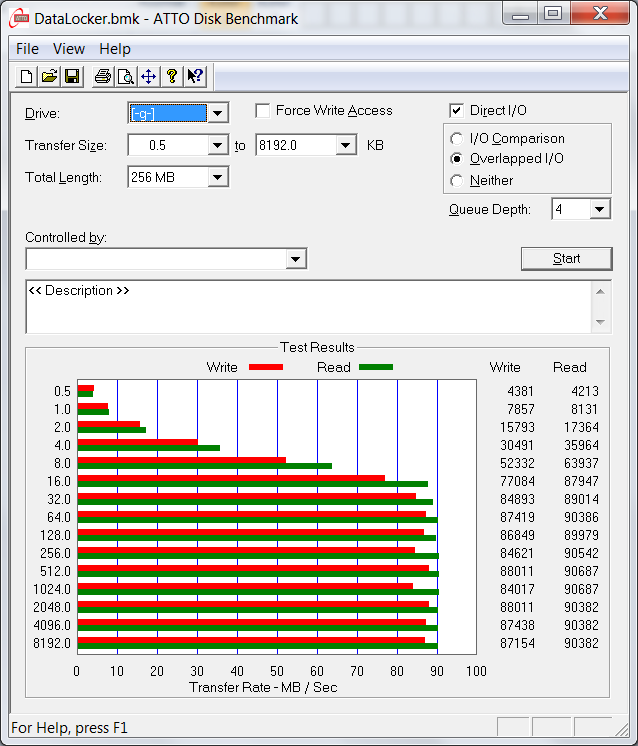Viewport: 638px width, 746px height.
Task: Open the File menu
Action: click(27, 49)
